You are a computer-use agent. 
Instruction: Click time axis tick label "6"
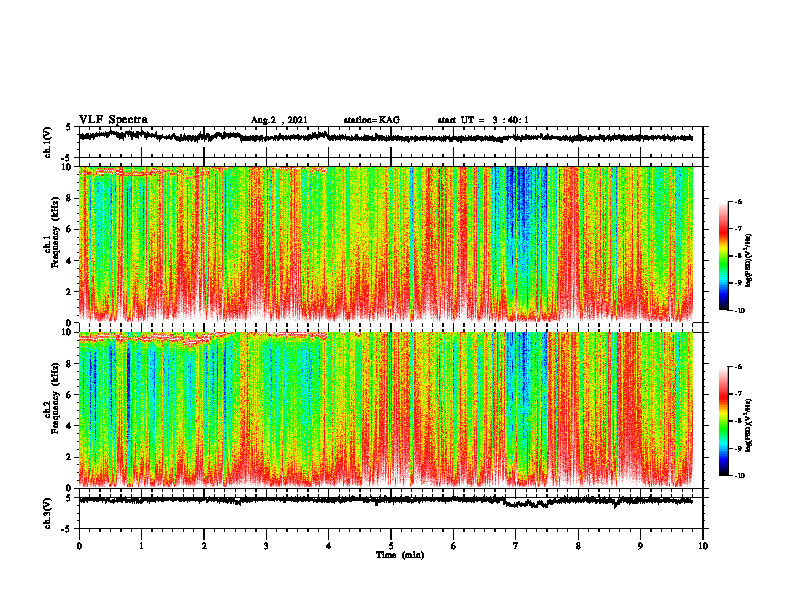(454, 546)
